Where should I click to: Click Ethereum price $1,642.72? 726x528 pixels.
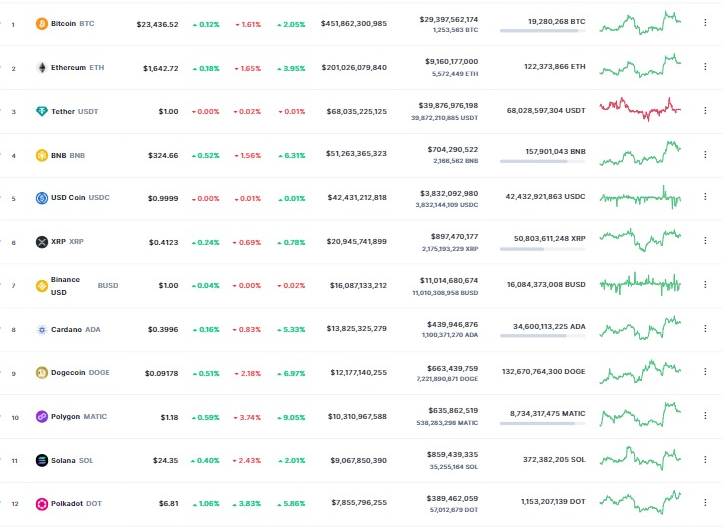click(x=161, y=69)
